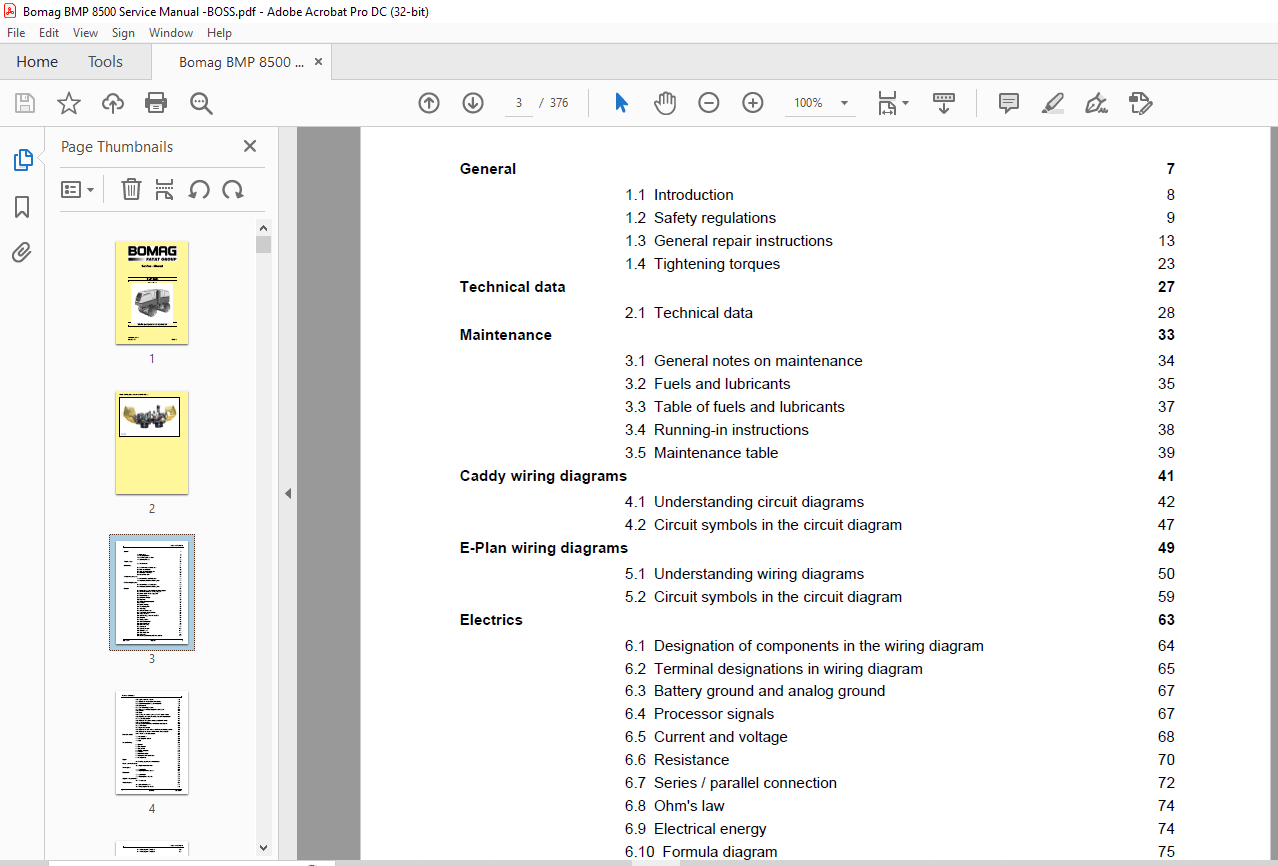The image size is (1278, 866).
Task: Click '4.1 Understanding circuit diagrams' entry
Action: 744,502
